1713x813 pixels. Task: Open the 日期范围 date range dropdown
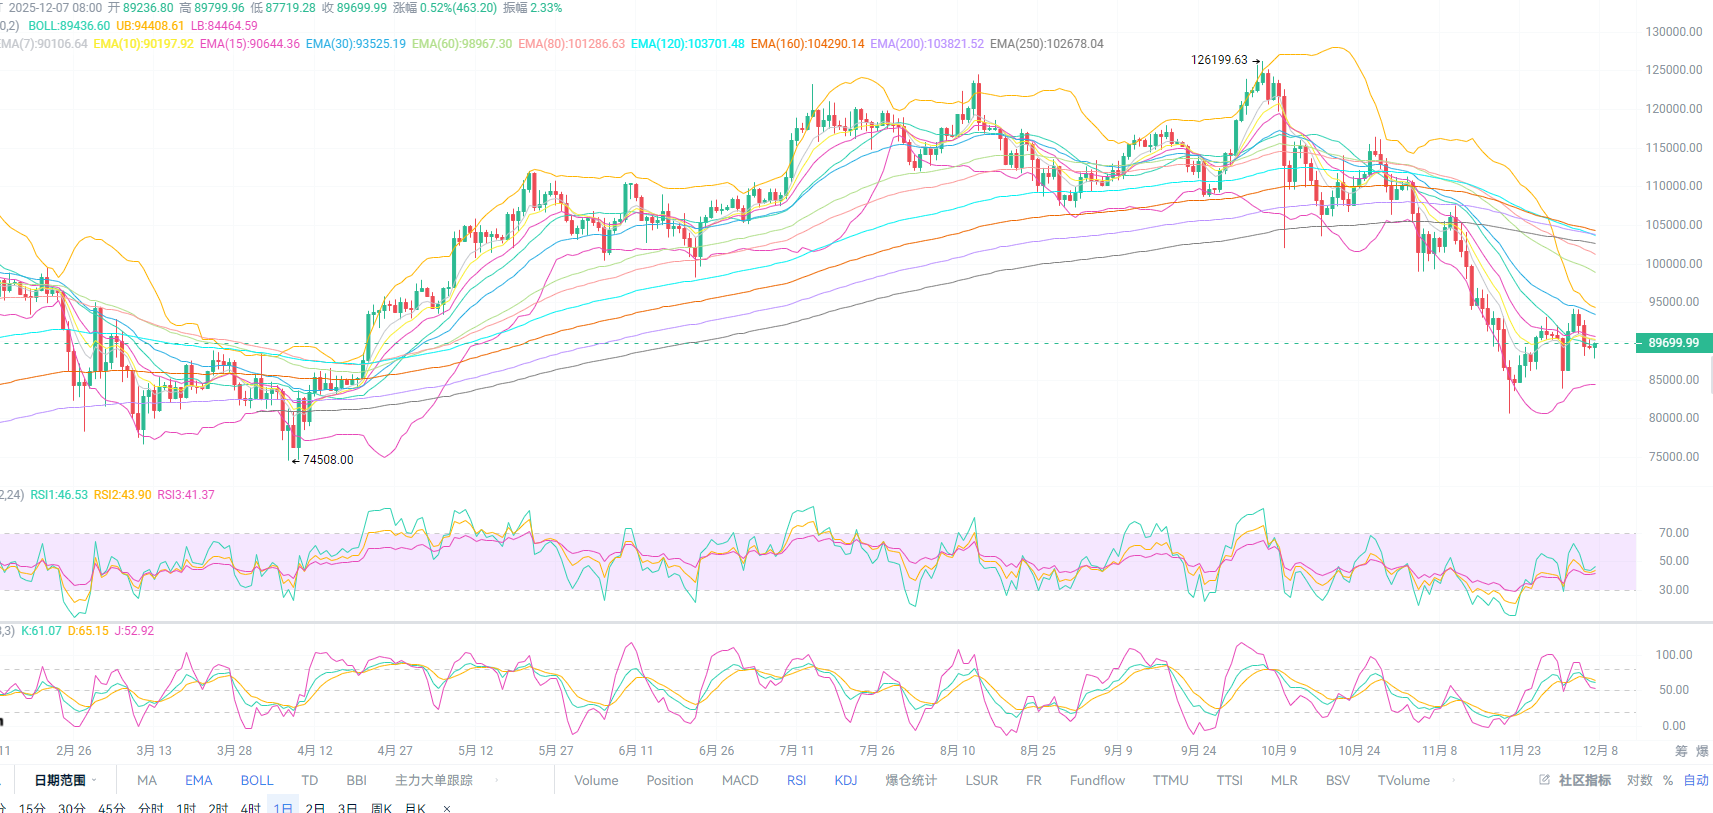point(65,780)
